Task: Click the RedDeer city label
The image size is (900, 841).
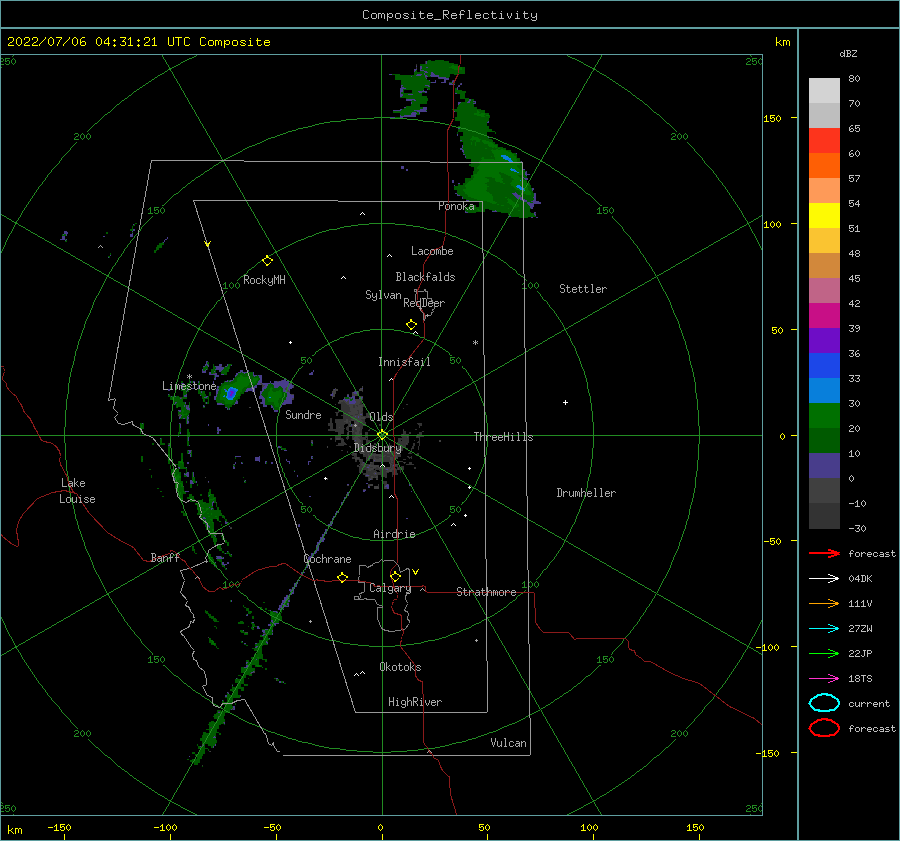Action: click(x=424, y=303)
